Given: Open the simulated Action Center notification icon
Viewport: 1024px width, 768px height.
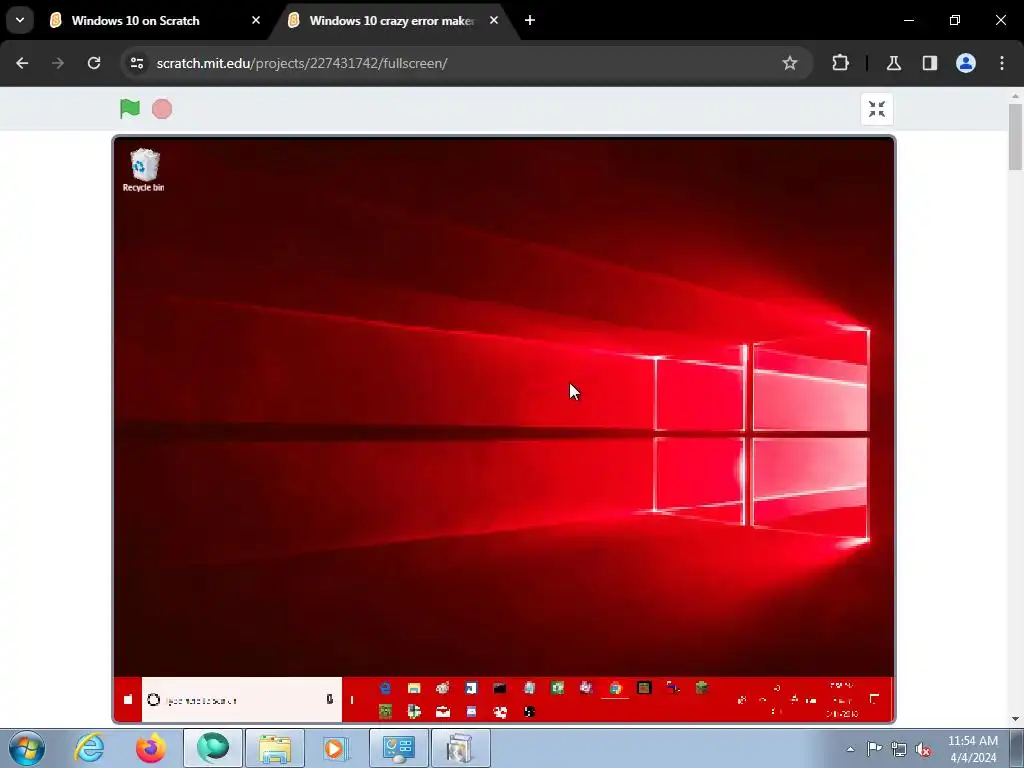Looking at the screenshot, I should (874, 699).
